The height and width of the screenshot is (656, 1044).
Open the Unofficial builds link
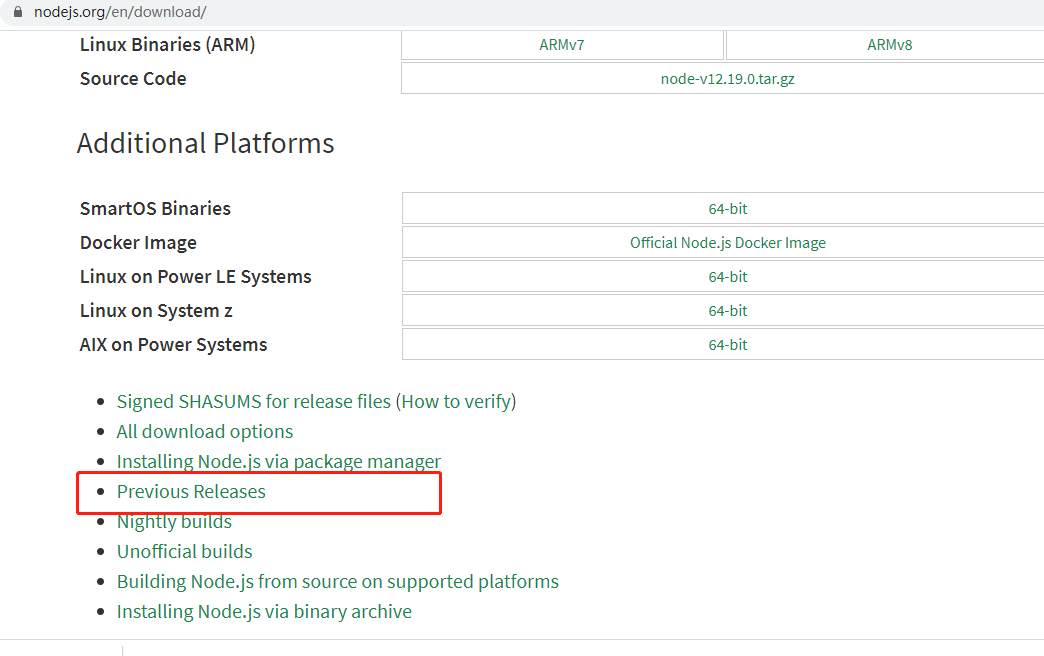184,552
